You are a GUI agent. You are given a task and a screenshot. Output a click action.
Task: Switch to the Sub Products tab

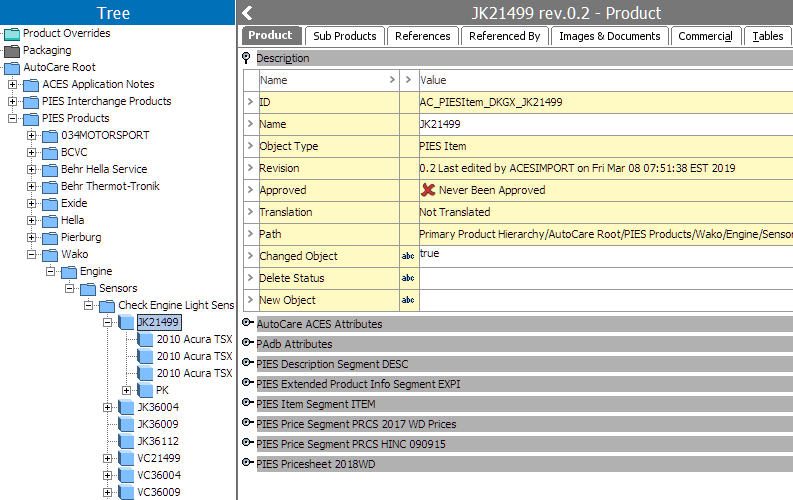coord(344,36)
